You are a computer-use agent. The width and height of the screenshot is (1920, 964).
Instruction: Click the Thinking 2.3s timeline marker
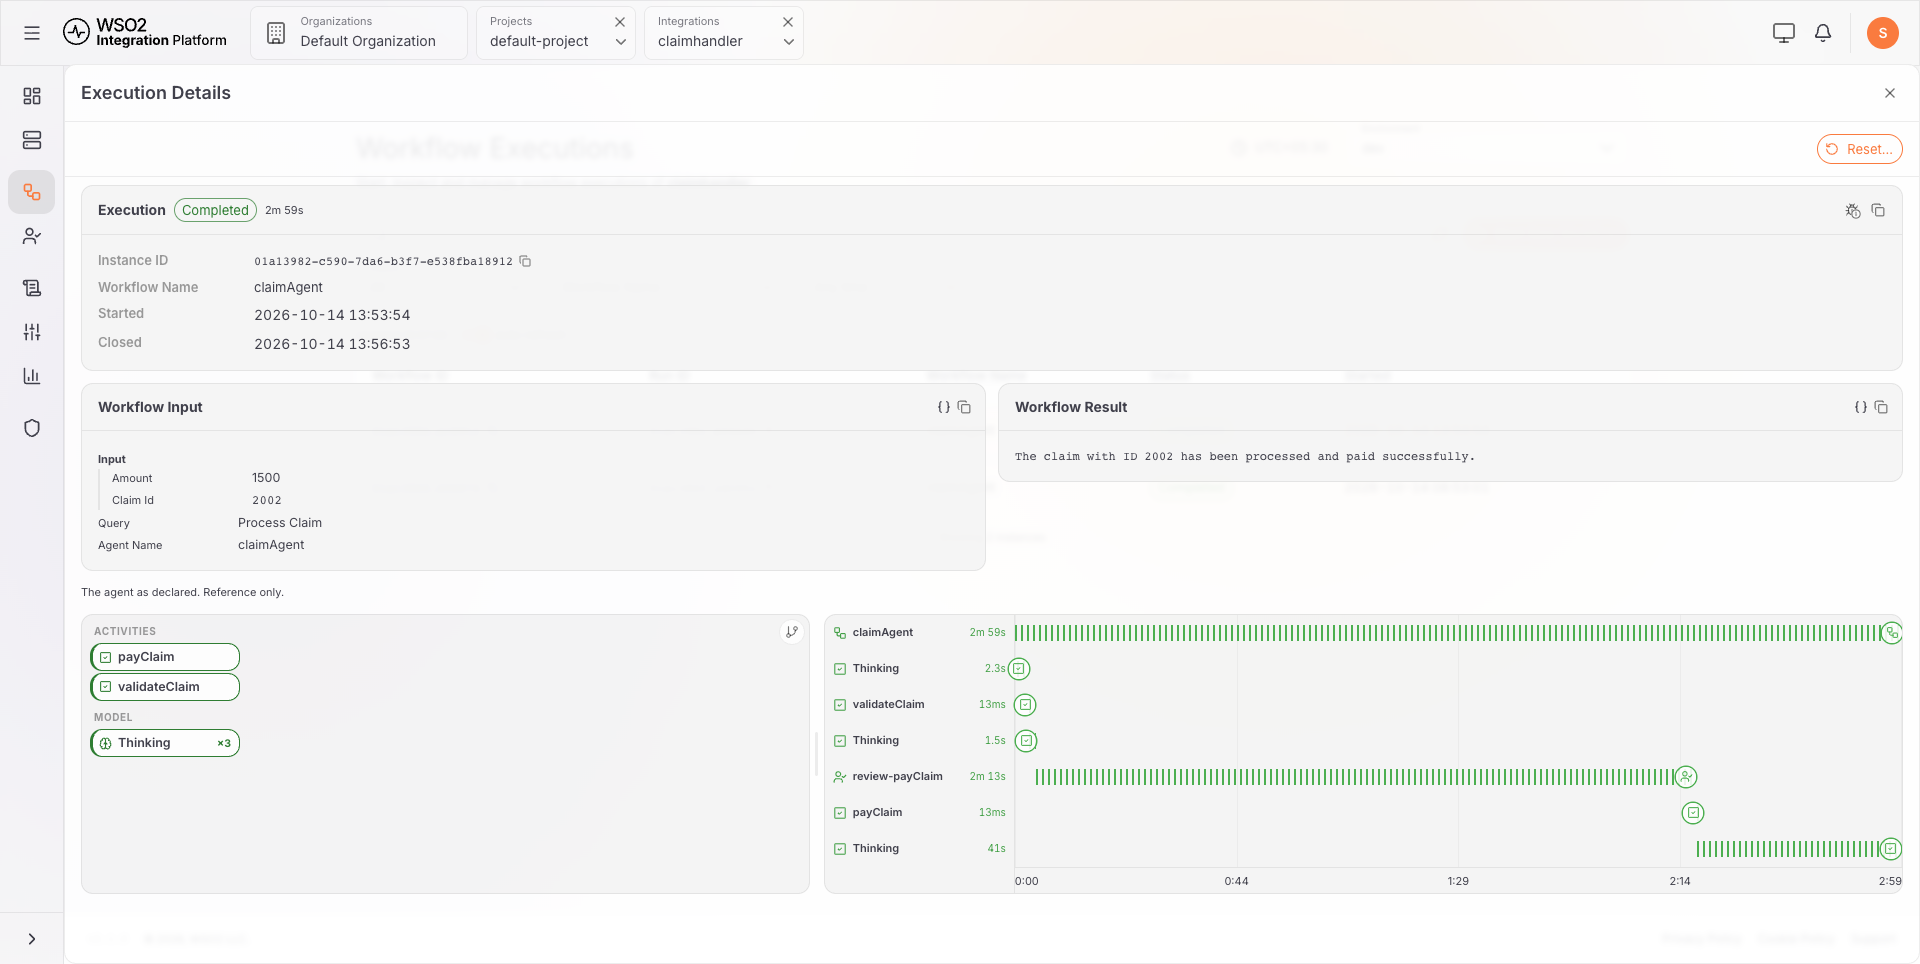pyautogui.click(x=1019, y=669)
